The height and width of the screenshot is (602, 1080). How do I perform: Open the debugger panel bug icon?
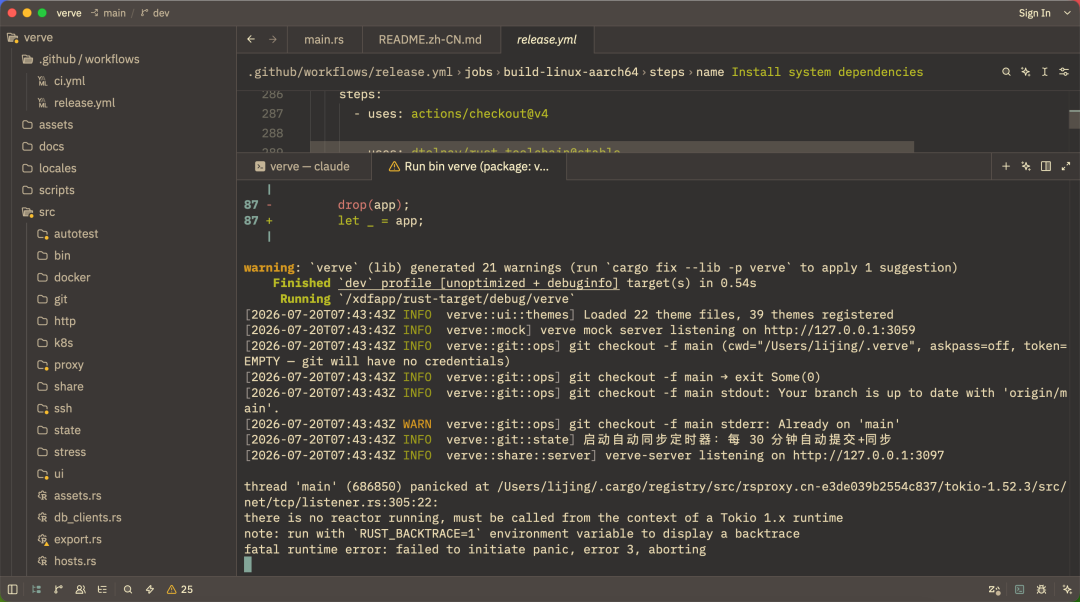coord(1041,590)
